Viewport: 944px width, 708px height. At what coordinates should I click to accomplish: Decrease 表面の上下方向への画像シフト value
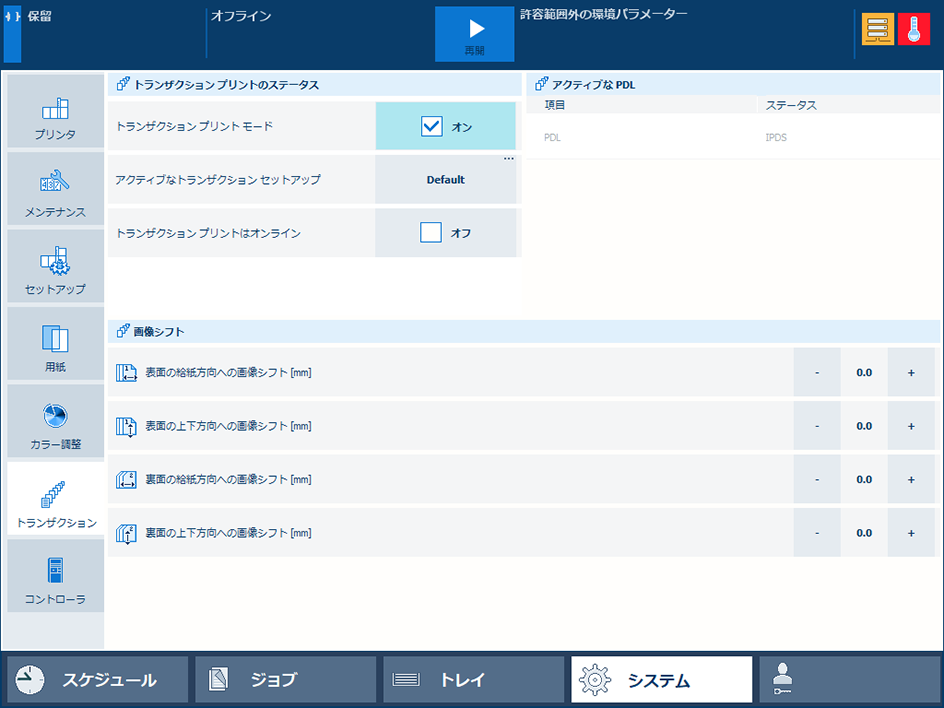(817, 426)
